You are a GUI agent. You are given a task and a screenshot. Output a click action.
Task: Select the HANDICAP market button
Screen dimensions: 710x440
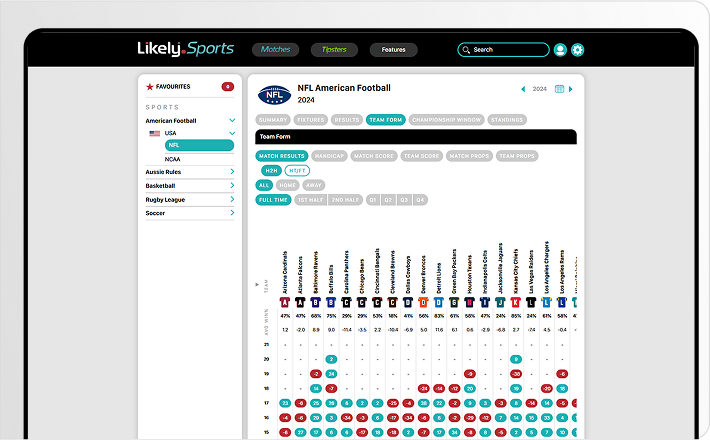point(329,156)
